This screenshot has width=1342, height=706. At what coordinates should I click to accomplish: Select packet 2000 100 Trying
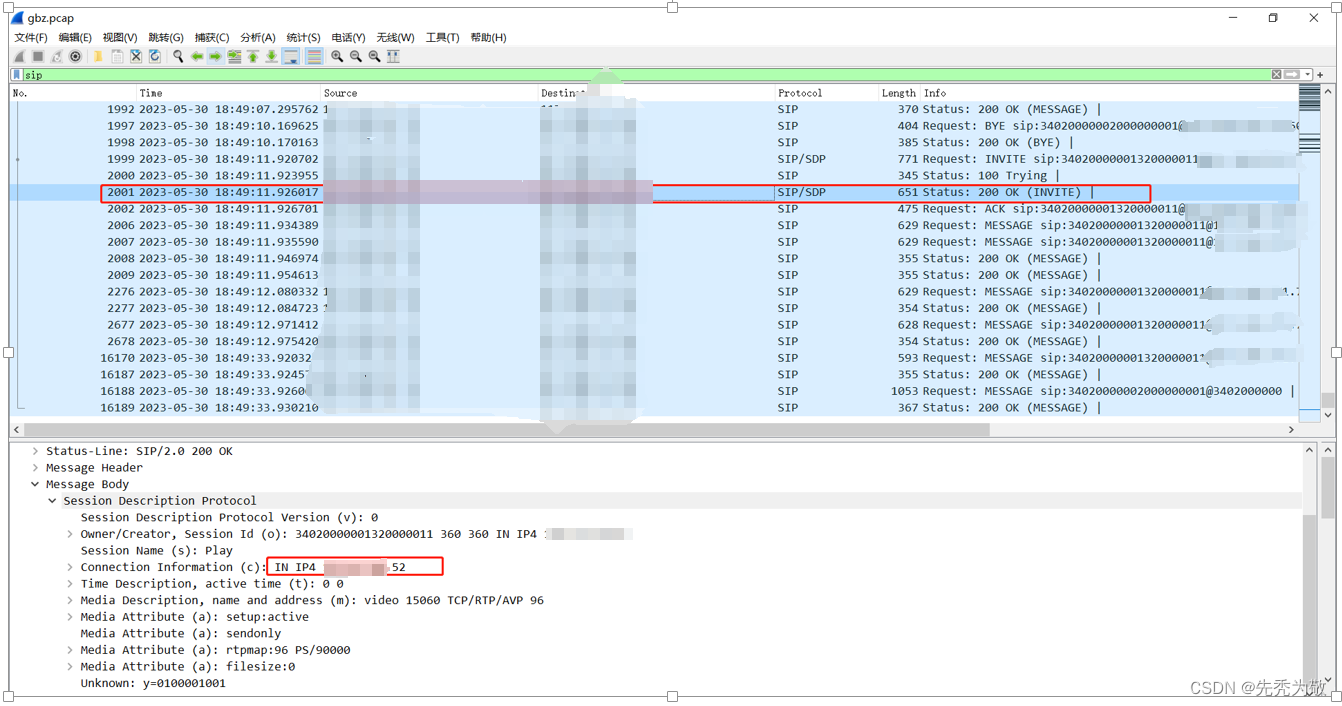(x=654, y=175)
